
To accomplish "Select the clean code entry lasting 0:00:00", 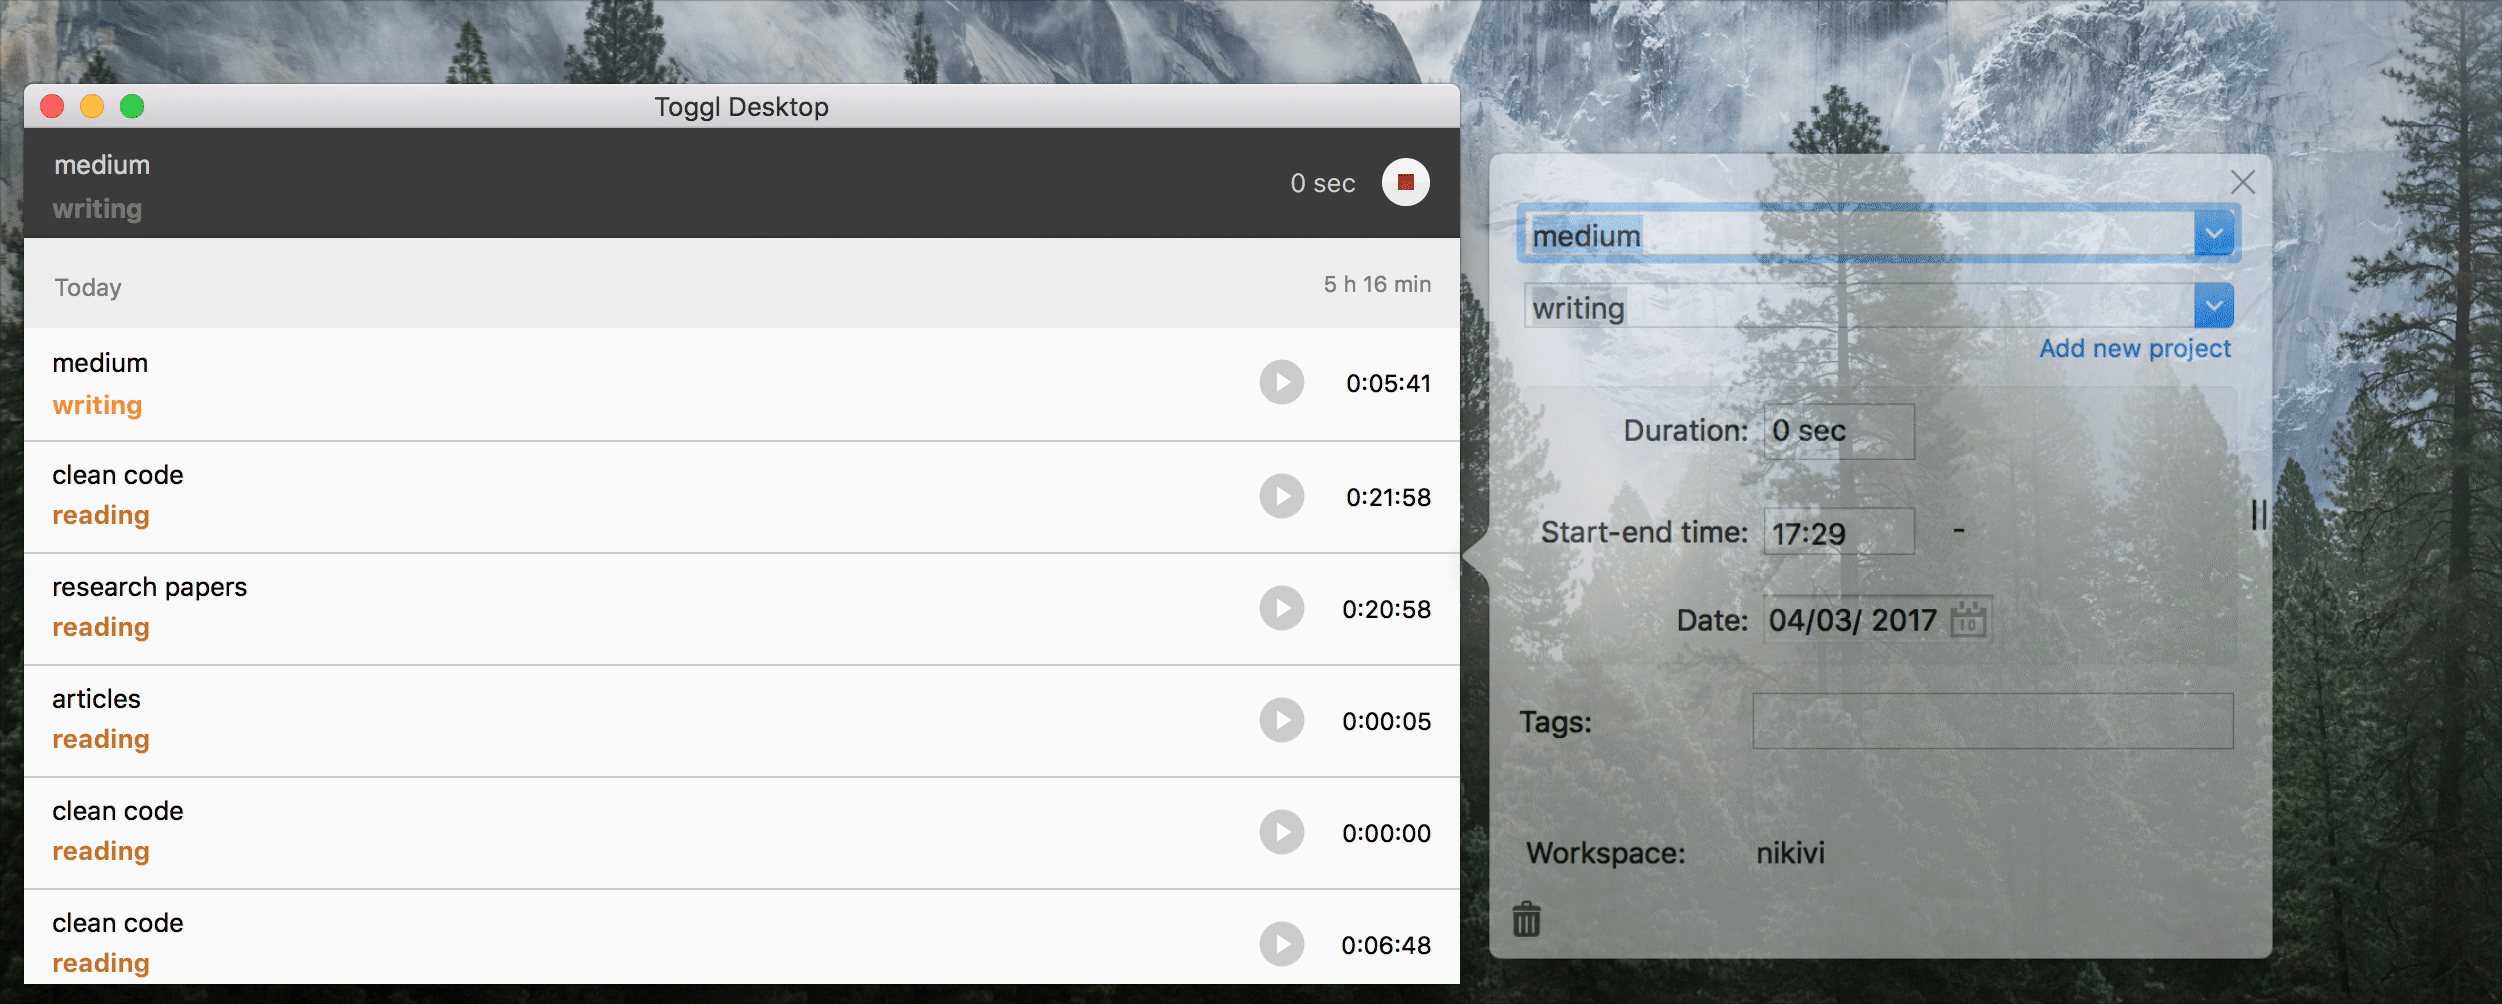I will (x=742, y=833).
